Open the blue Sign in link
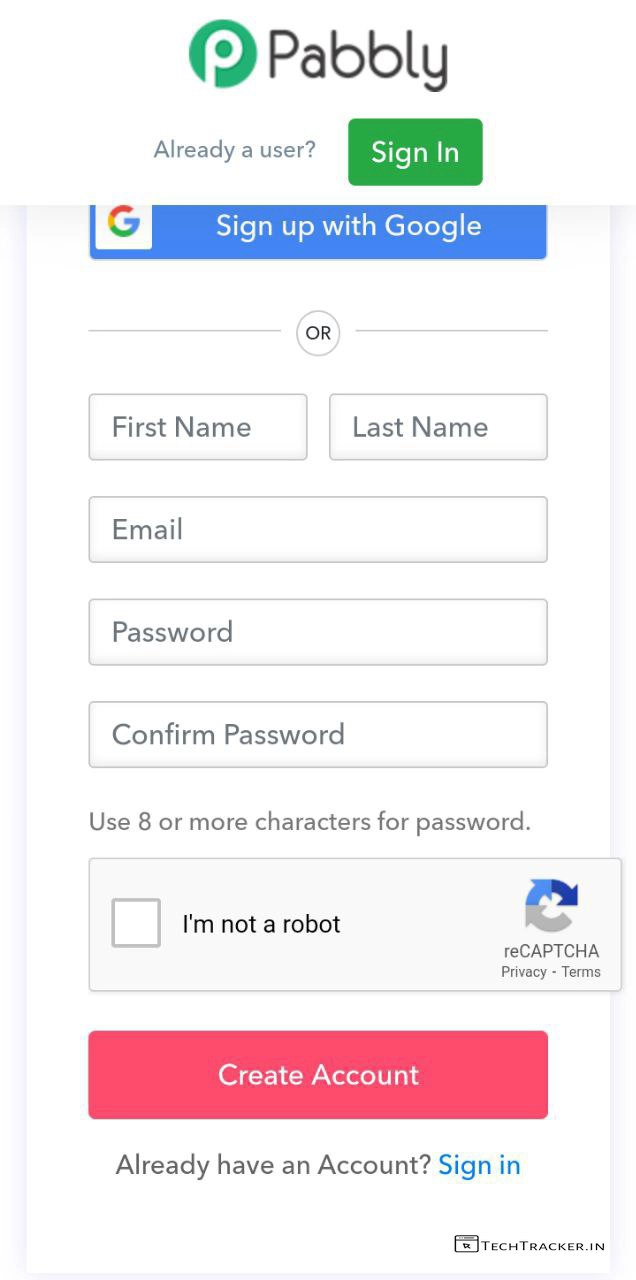 pos(479,1165)
